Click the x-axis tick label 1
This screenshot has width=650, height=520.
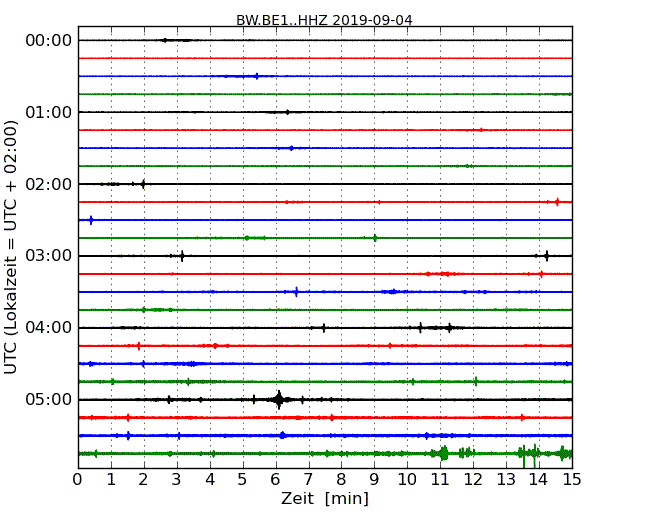pyautogui.click(x=111, y=480)
